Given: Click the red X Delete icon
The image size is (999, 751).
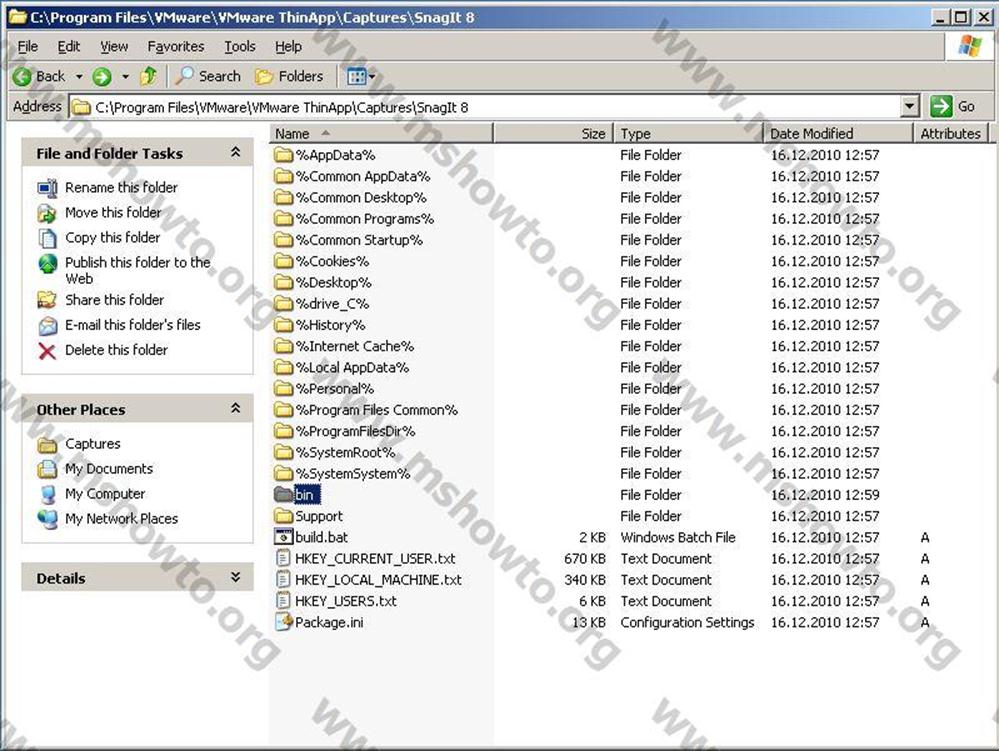Looking at the screenshot, I should (47, 351).
